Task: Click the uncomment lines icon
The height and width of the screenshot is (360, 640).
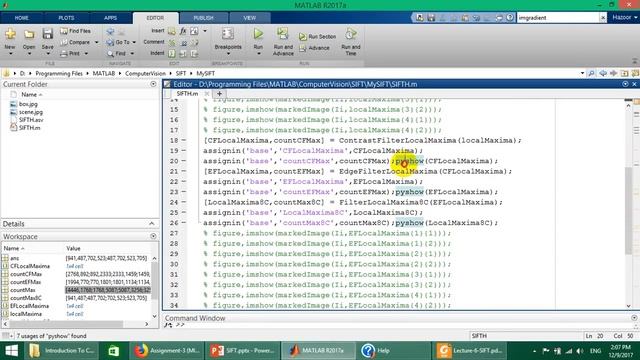Action: (184, 42)
